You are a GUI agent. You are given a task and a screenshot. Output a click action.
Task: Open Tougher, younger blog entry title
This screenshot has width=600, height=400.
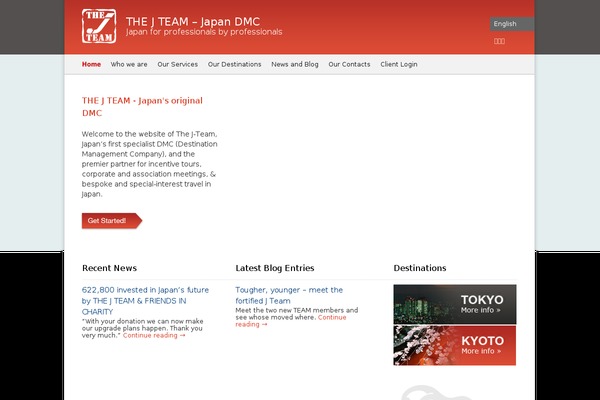click(289, 295)
